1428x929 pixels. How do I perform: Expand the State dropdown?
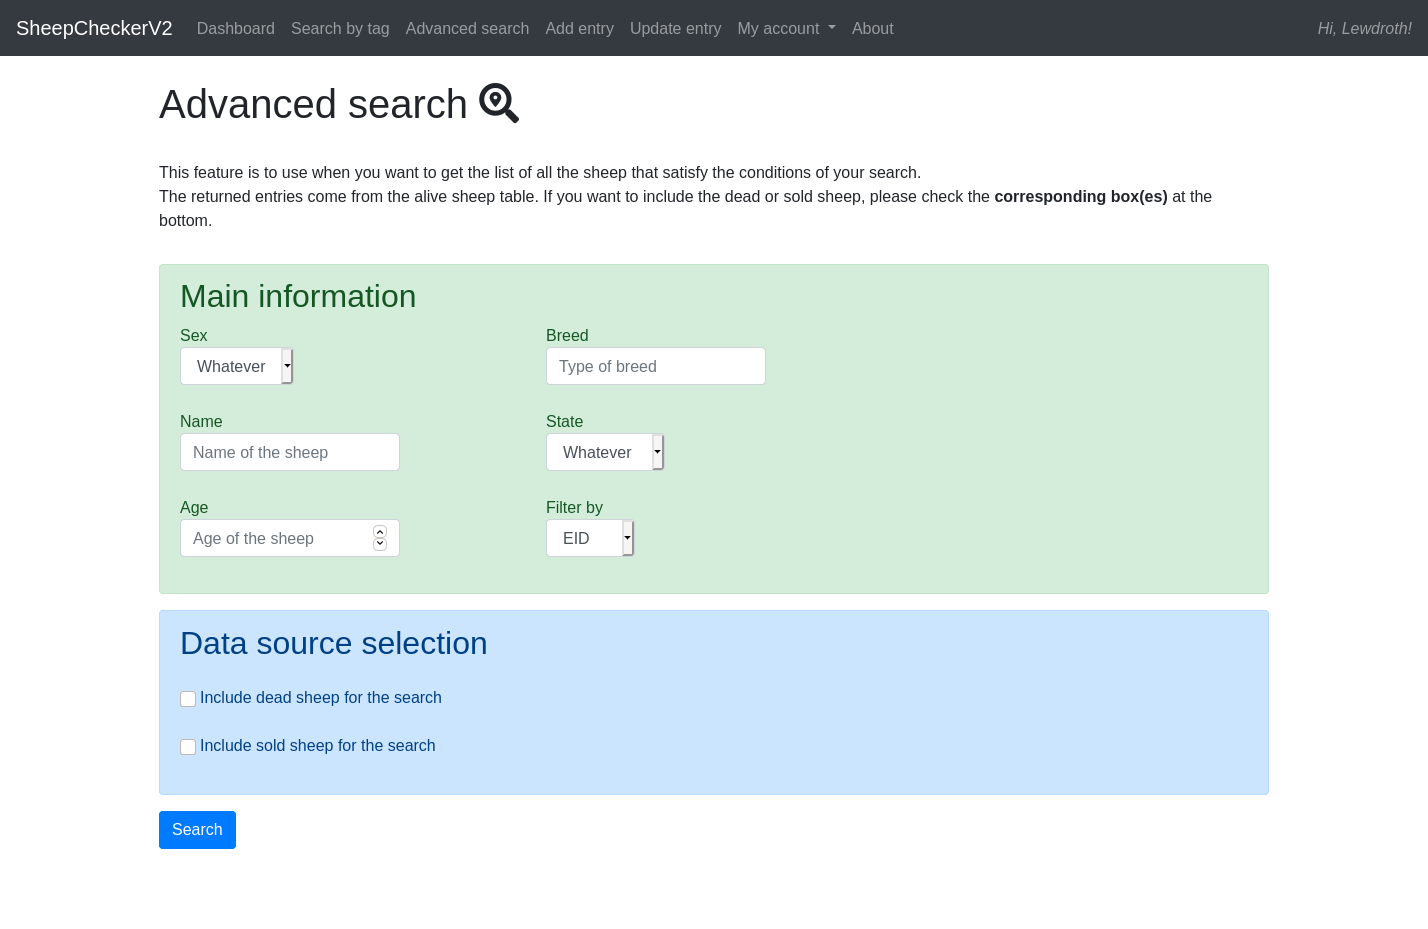point(605,452)
